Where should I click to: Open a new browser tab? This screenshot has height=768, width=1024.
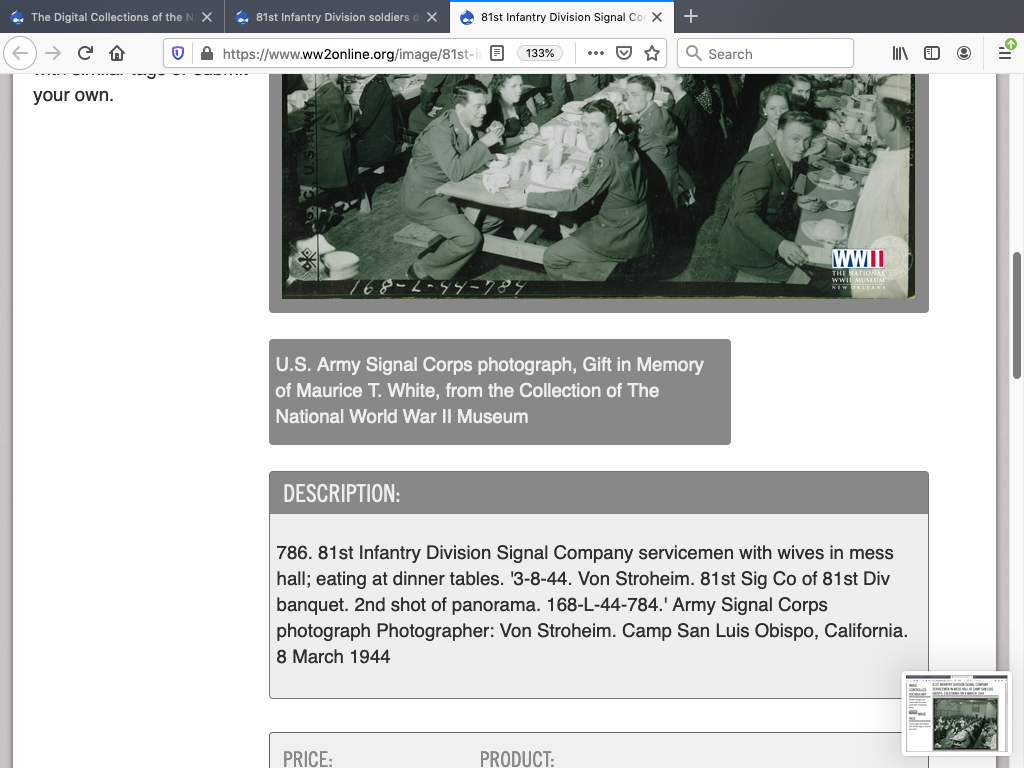click(691, 17)
